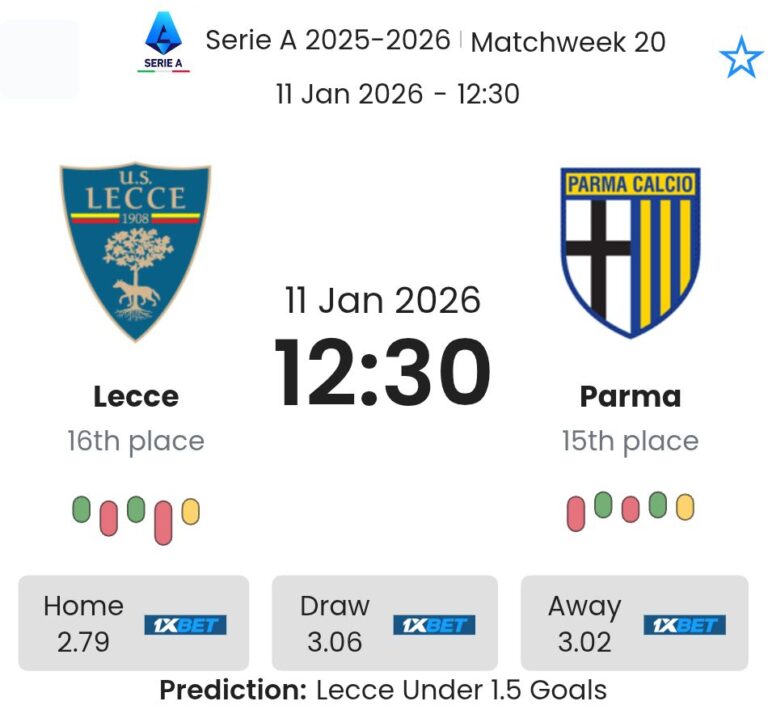The width and height of the screenshot is (768, 718).
Task: Click 1XBET logo in Away odds box
Action: (x=684, y=625)
